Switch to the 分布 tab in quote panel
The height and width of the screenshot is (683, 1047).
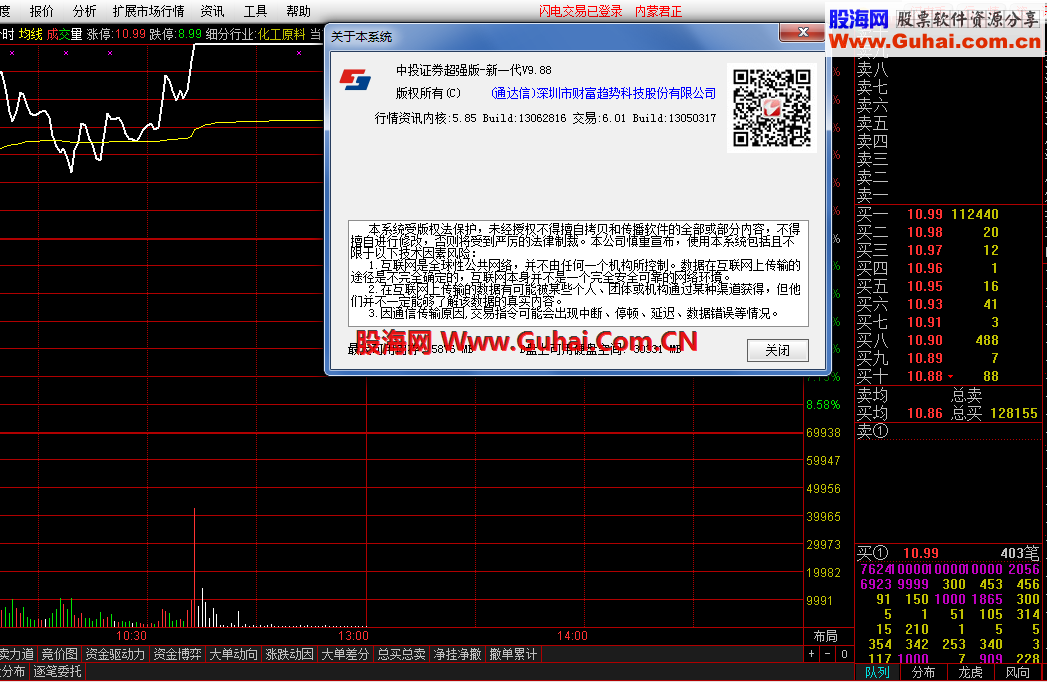tap(923, 672)
